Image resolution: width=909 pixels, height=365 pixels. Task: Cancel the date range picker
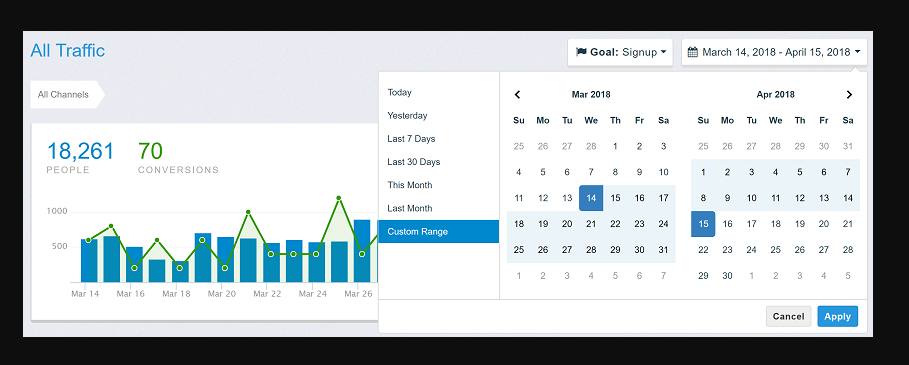pos(788,316)
